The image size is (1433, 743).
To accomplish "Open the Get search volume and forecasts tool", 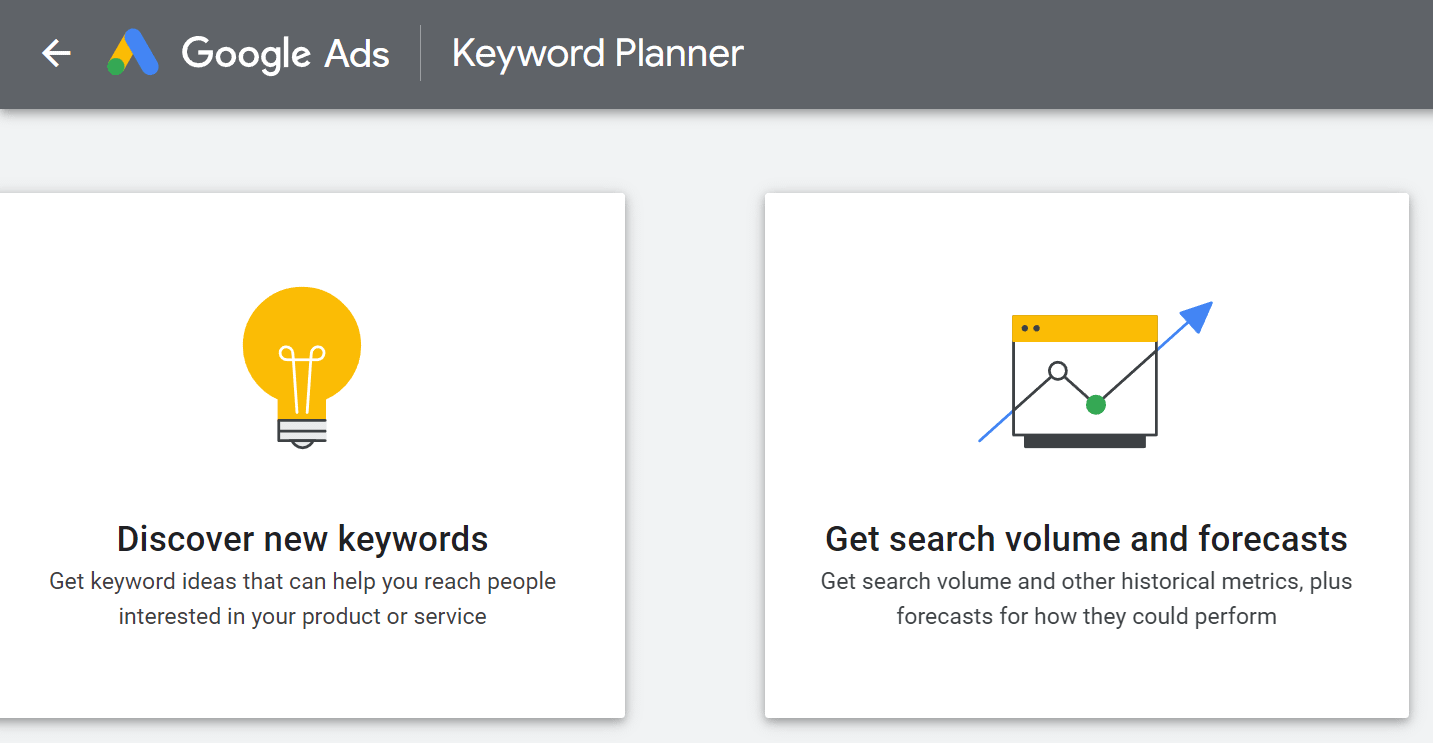I will coord(1086,455).
